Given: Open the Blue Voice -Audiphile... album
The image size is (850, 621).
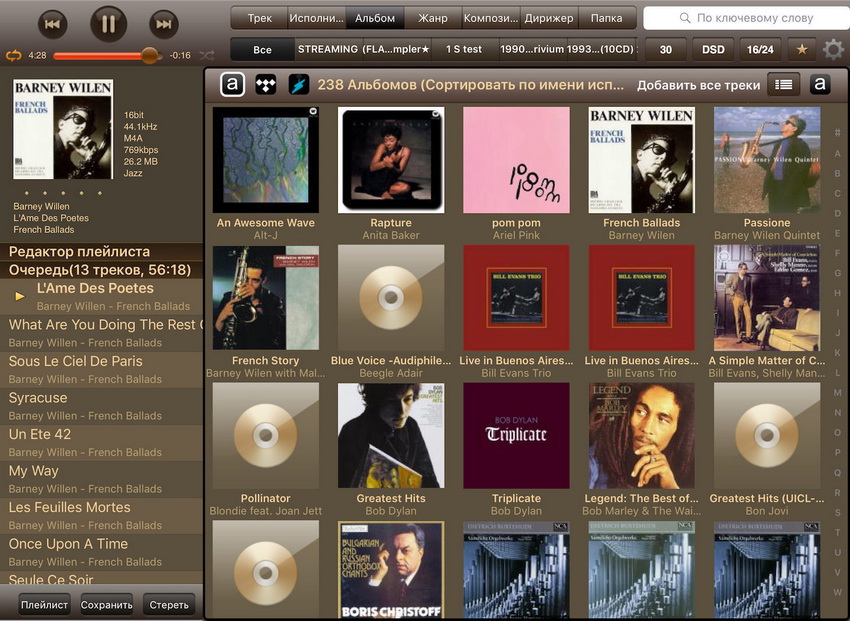Looking at the screenshot, I should 391,297.
